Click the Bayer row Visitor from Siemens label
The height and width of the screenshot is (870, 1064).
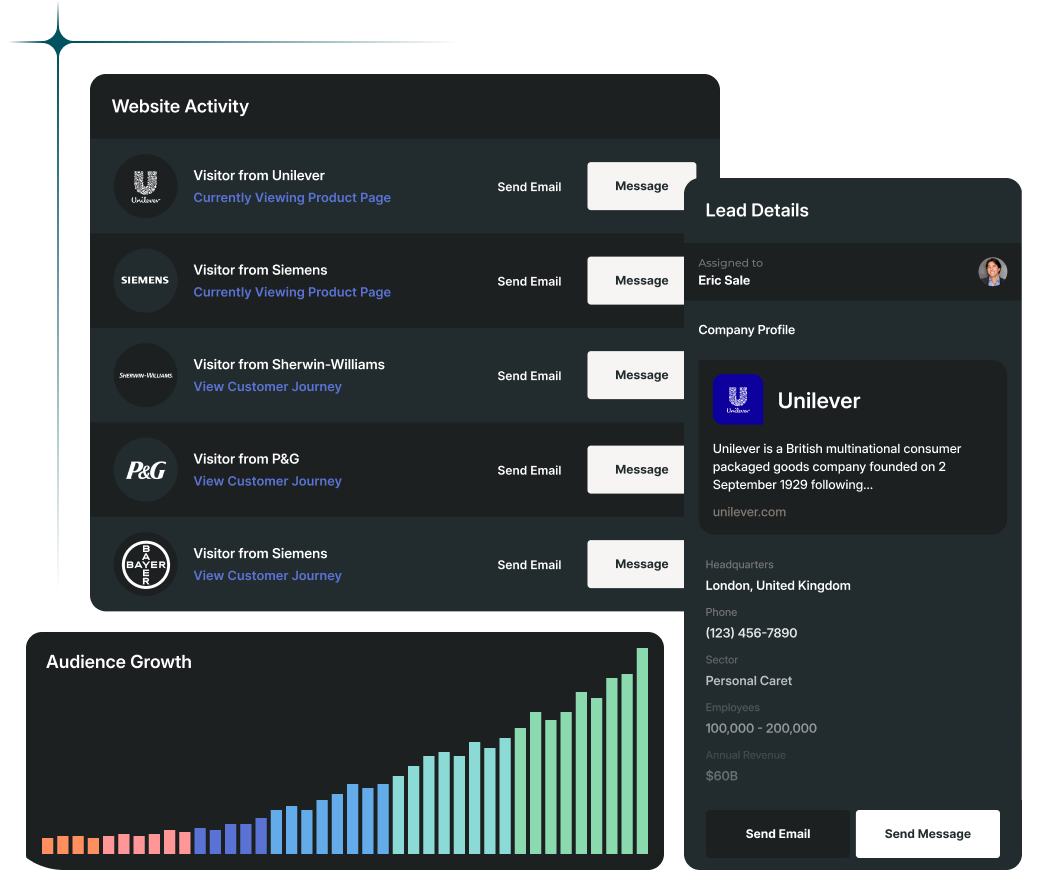(260, 553)
